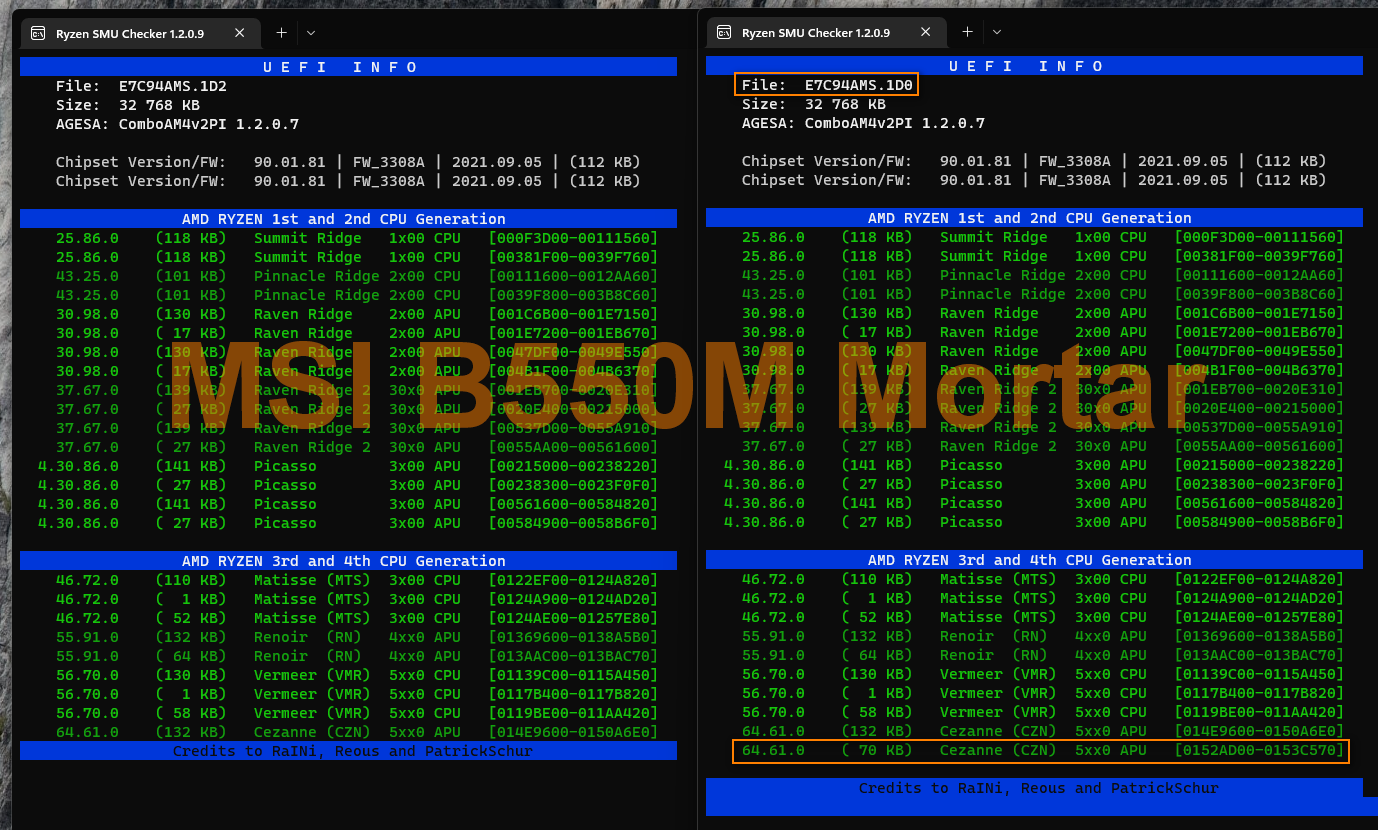Select the Ryzen SMU Checker tab title in left window
1378x830 pixels.
pyautogui.click(x=130, y=33)
